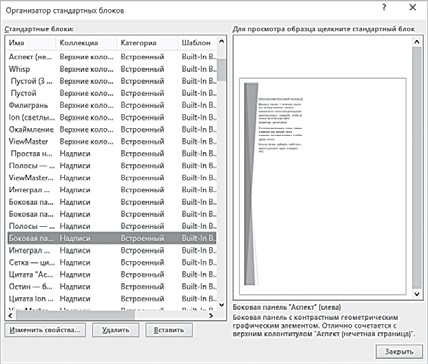Sort list by Коллекция column header
Screen dimensions: 428x364
pos(86,43)
